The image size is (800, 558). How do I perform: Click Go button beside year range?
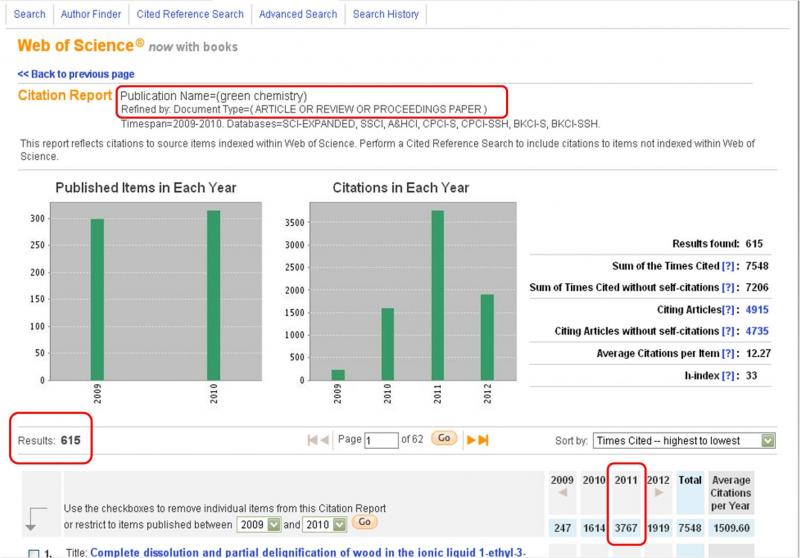click(364, 522)
